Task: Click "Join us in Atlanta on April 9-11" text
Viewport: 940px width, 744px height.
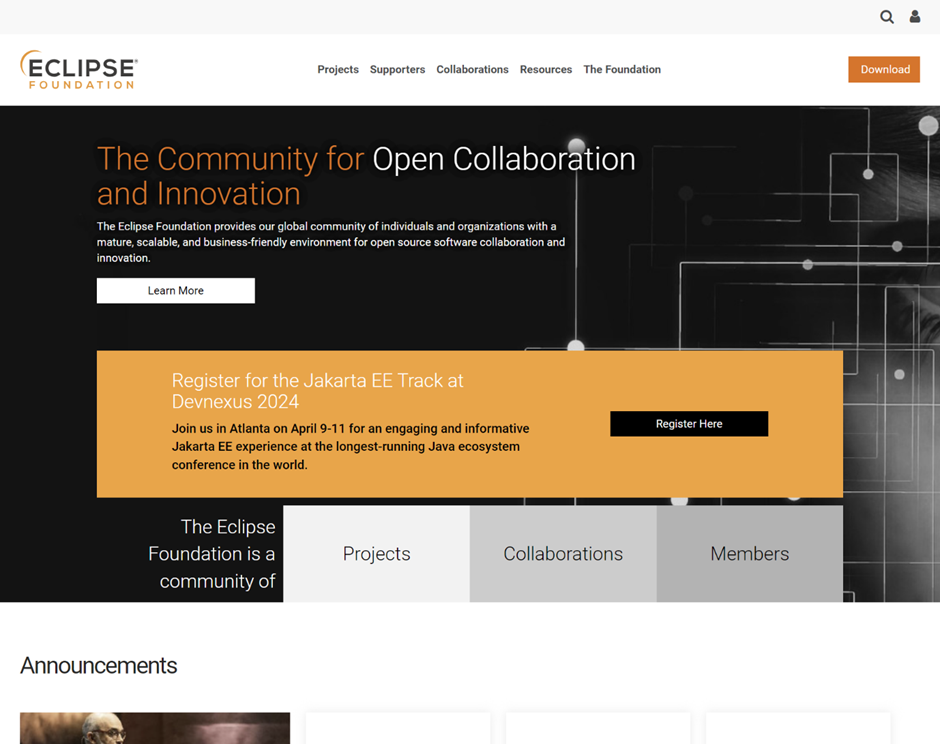Action: pyautogui.click(x=259, y=429)
